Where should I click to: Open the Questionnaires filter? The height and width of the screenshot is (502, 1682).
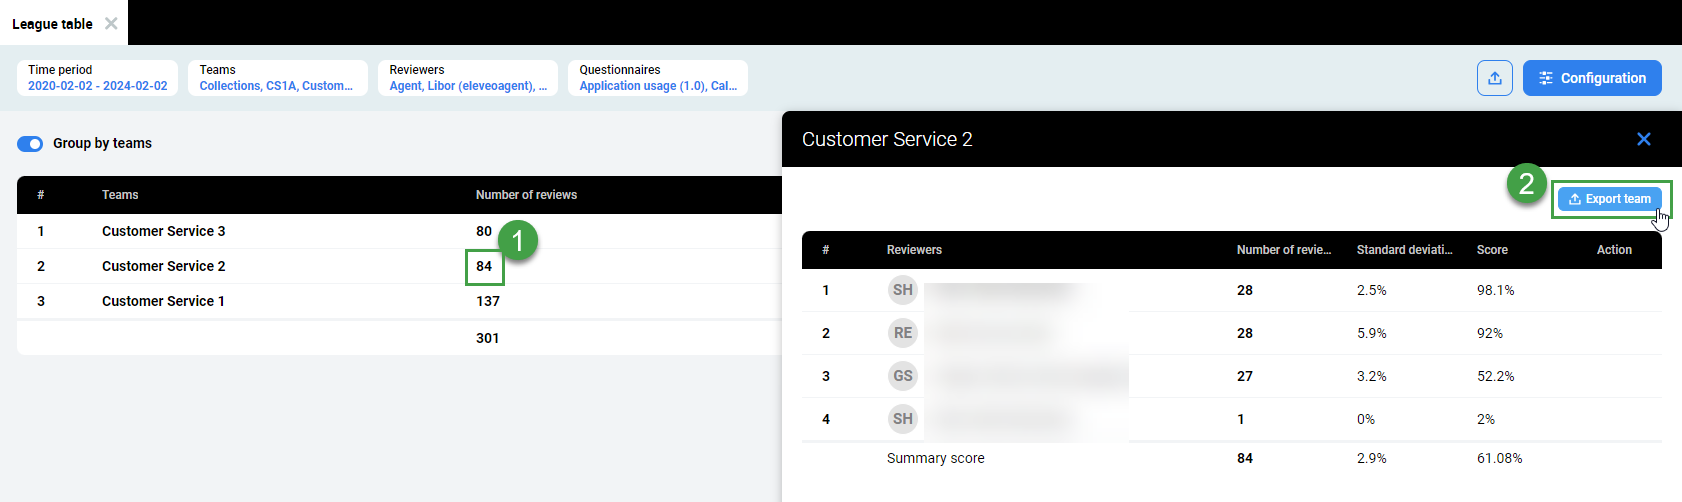pyautogui.click(x=657, y=78)
